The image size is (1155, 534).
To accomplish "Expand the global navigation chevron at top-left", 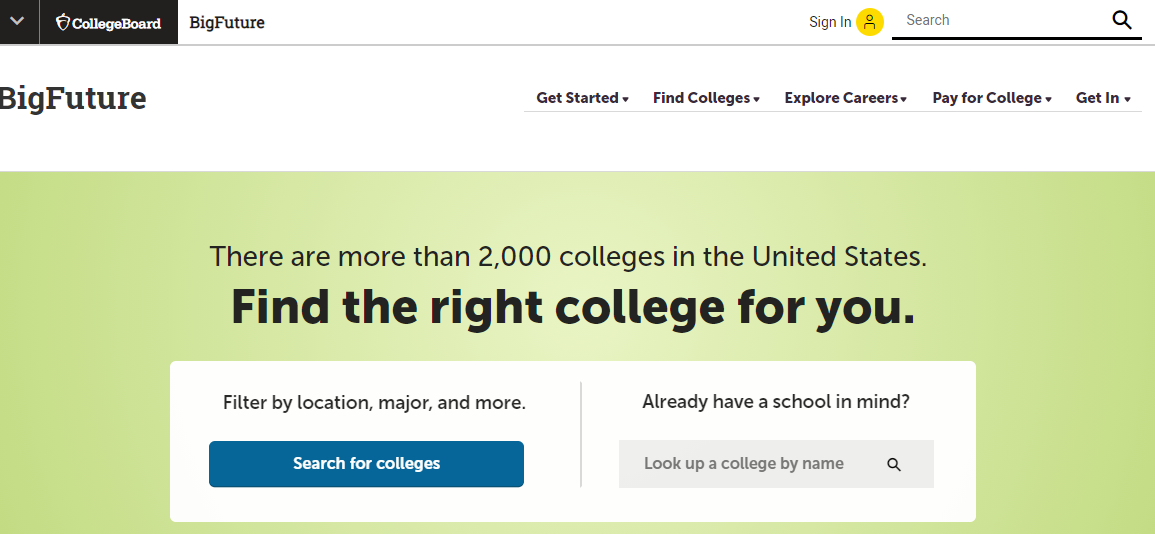I will 18,21.
